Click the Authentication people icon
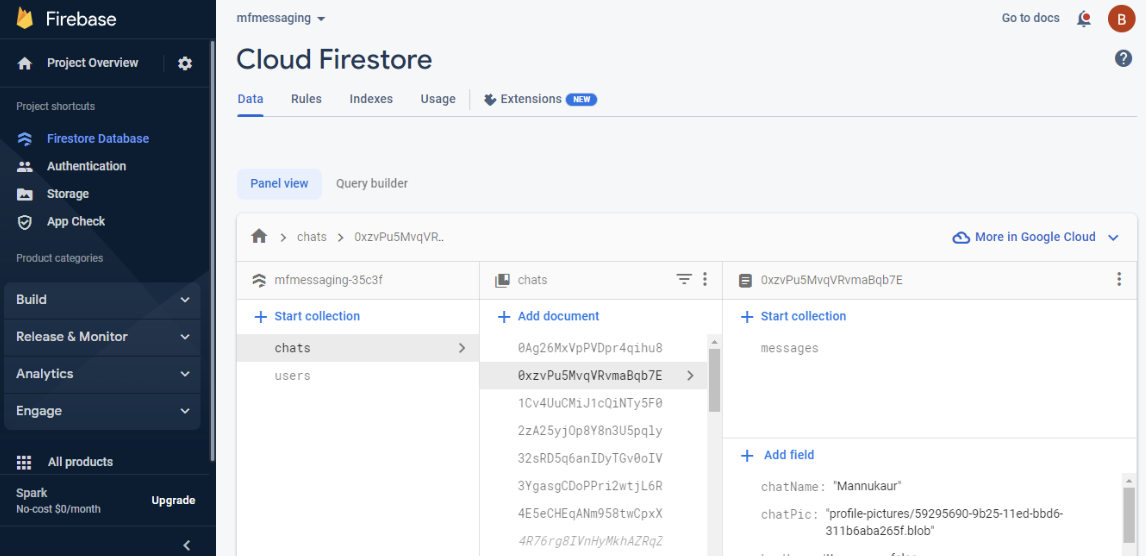The height and width of the screenshot is (556, 1146). (25, 167)
